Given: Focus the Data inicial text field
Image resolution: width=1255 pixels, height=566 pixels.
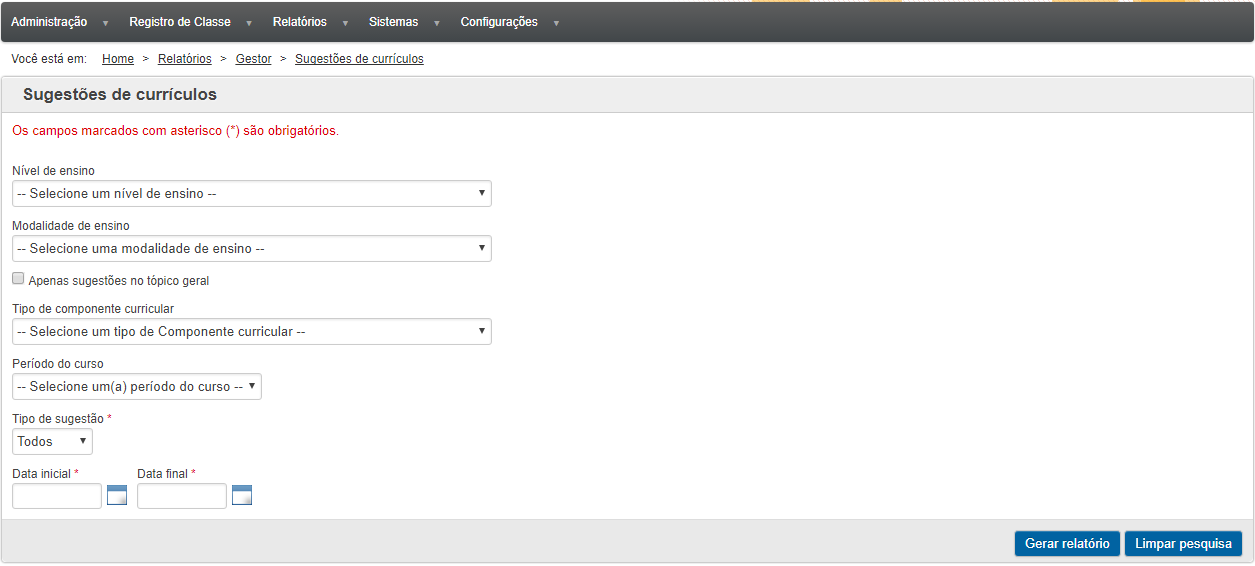Looking at the screenshot, I should [57, 496].
